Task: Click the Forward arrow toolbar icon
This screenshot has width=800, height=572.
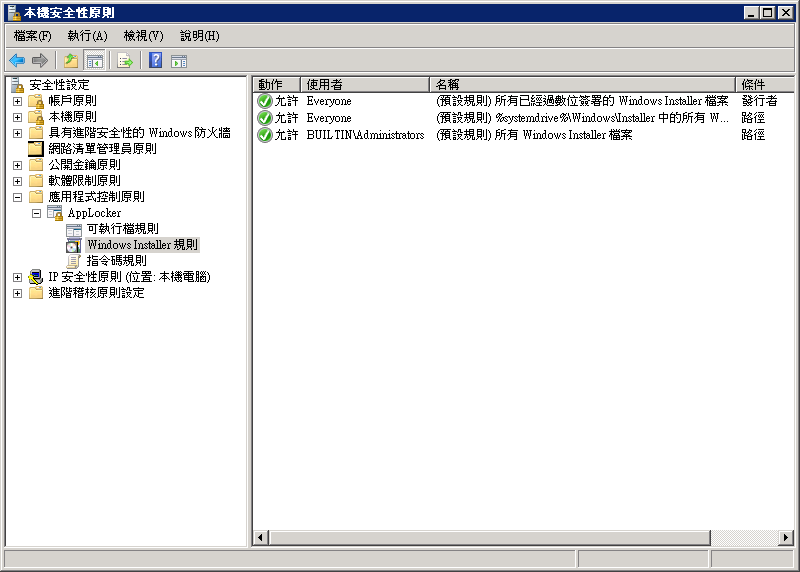Action: pos(40,61)
